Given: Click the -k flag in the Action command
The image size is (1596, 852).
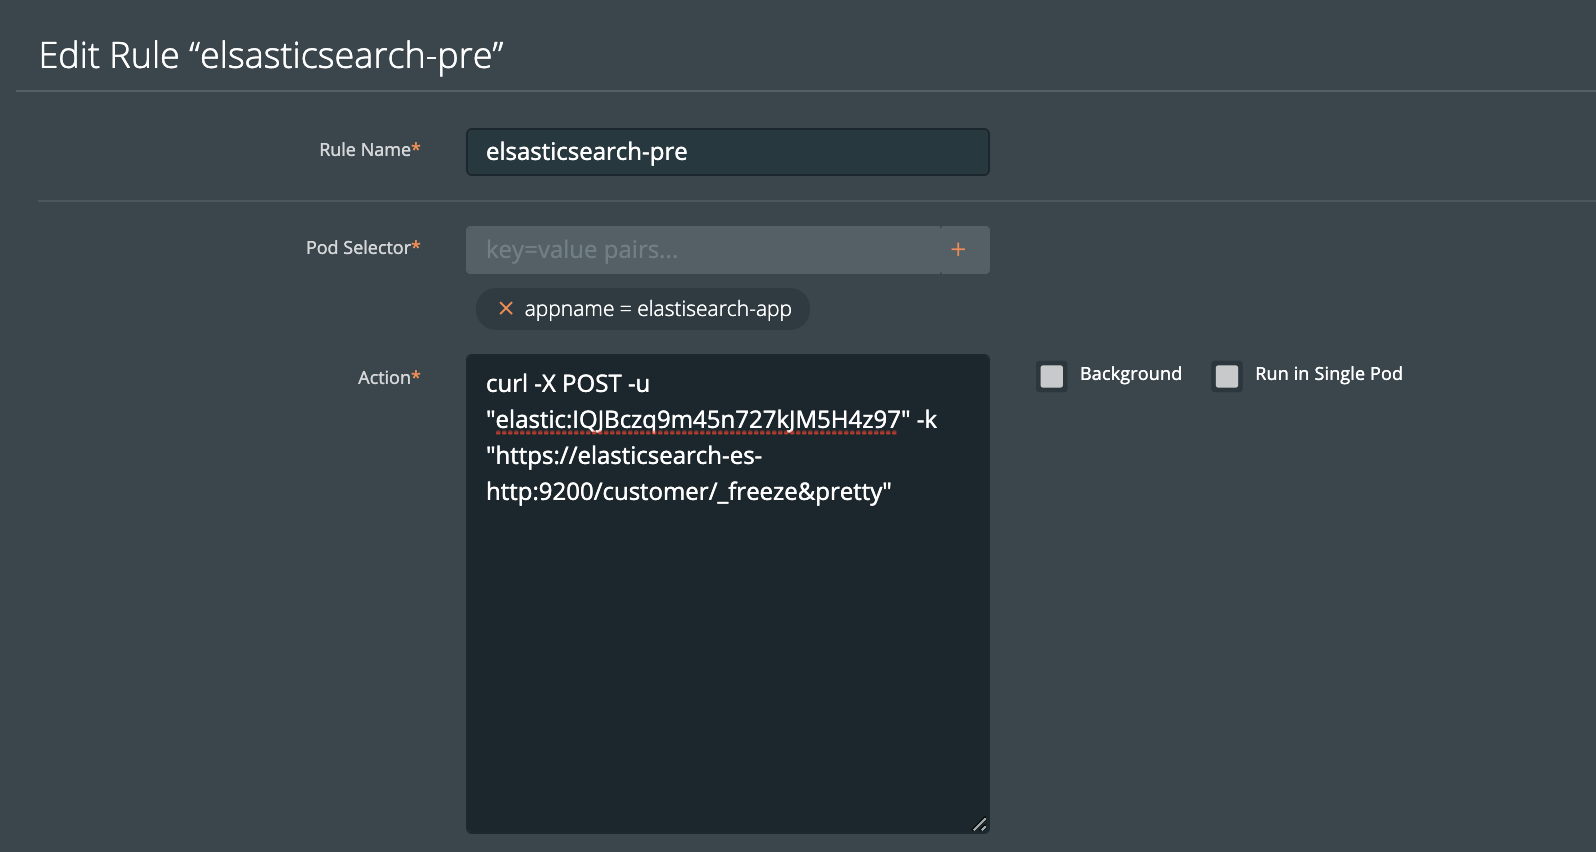Looking at the screenshot, I should coord(927,420).
